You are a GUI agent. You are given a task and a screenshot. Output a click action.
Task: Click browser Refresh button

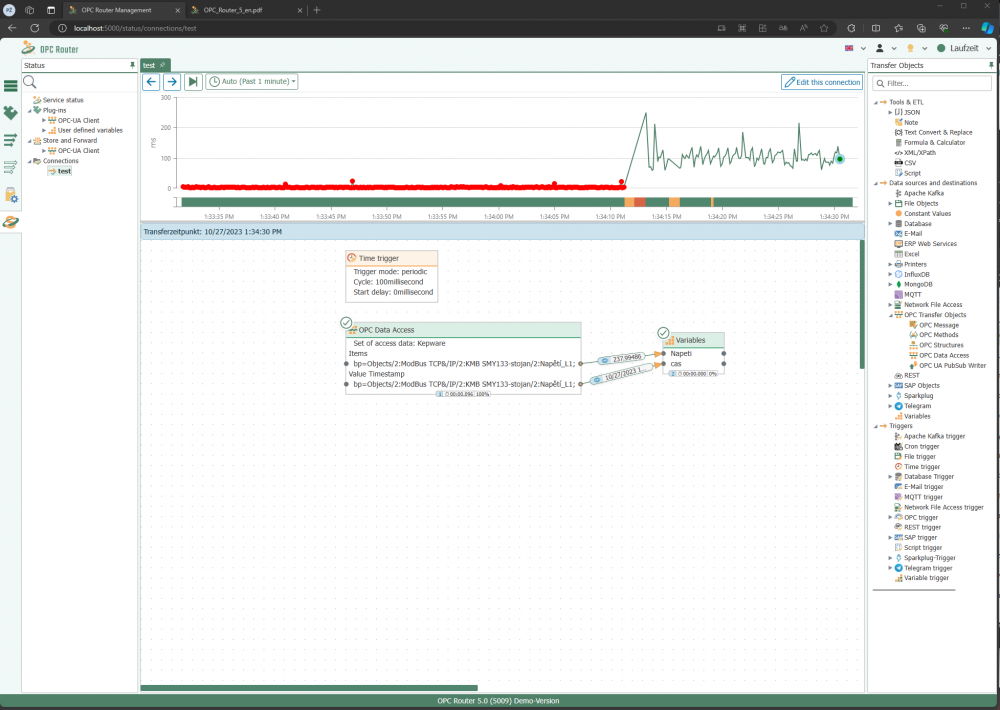coord(34,28)
